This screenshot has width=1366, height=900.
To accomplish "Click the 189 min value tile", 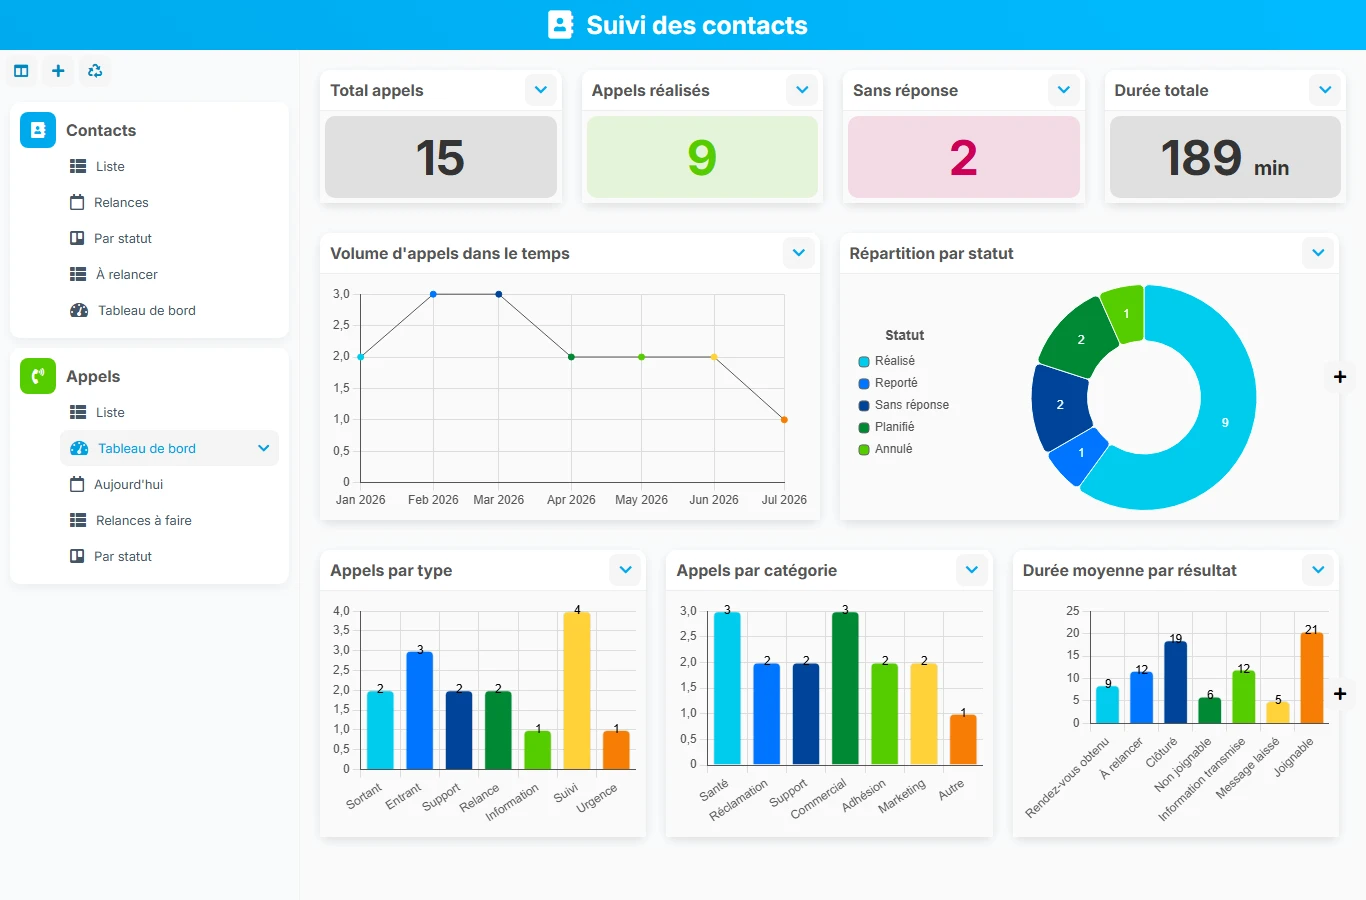I will click(x=1225, y=157).
